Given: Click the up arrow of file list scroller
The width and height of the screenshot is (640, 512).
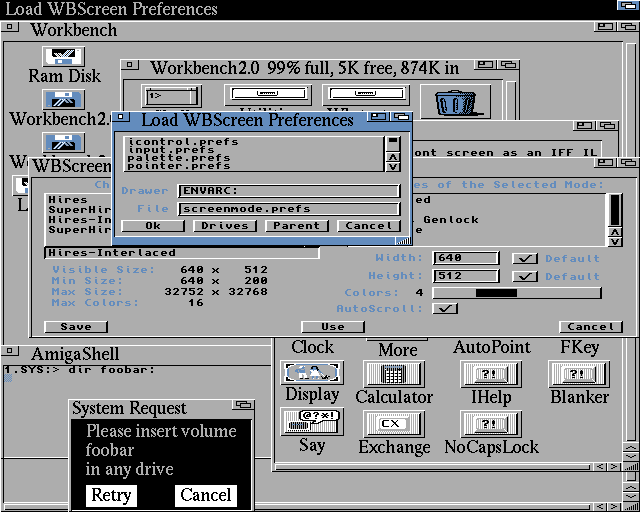Looking at the screenshot, I should click(x=393, y=157).
